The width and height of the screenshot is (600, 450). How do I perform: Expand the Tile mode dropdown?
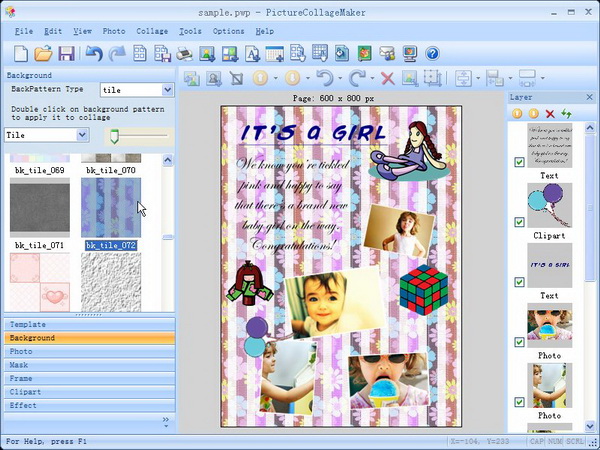[x=82, y=134]
